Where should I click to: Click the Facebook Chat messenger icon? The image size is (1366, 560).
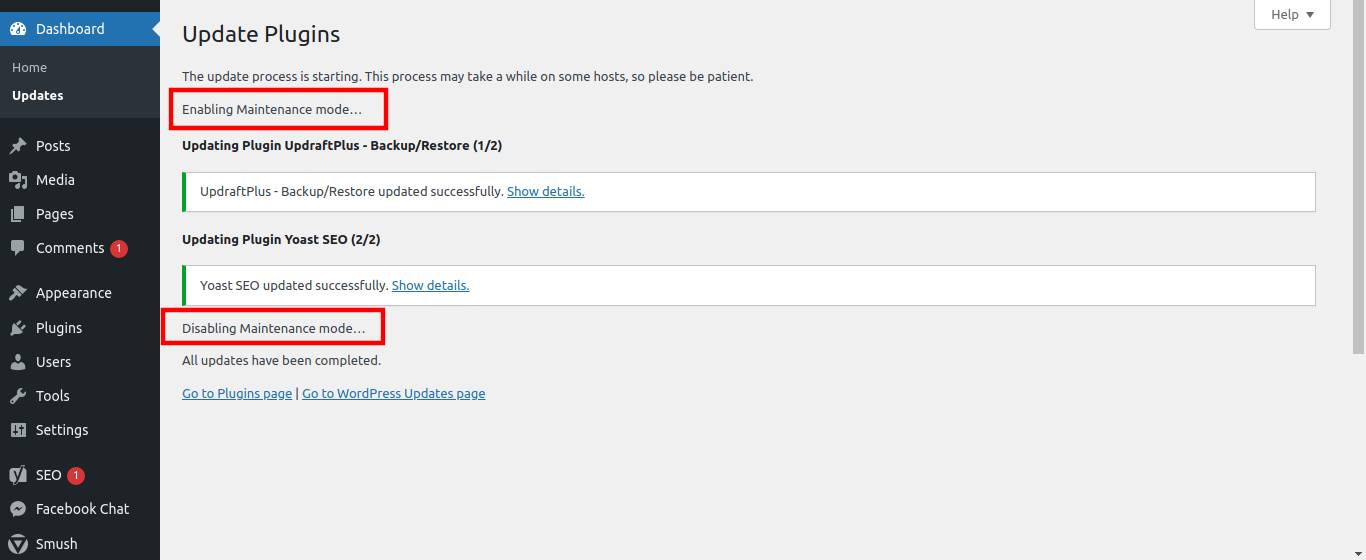18,509
